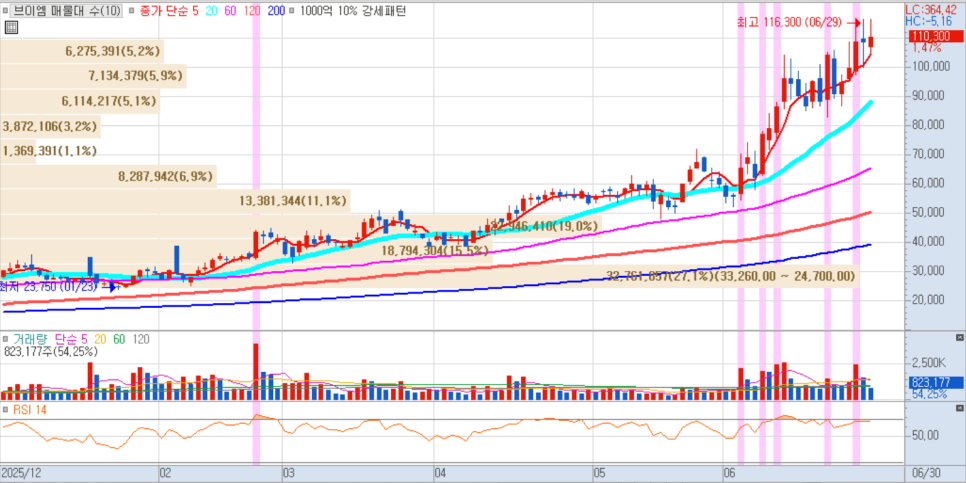The image size is (966, 483).
Task: Open the grid table icon below the chart title
Action: (11, 26)
